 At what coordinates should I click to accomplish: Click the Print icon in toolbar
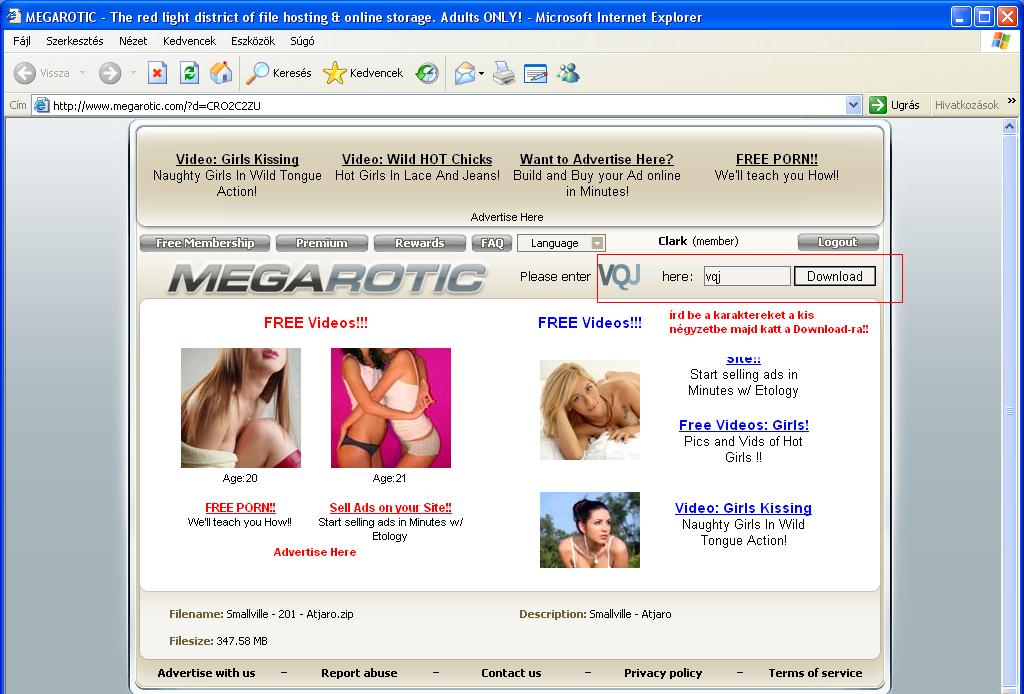[504, 73]
